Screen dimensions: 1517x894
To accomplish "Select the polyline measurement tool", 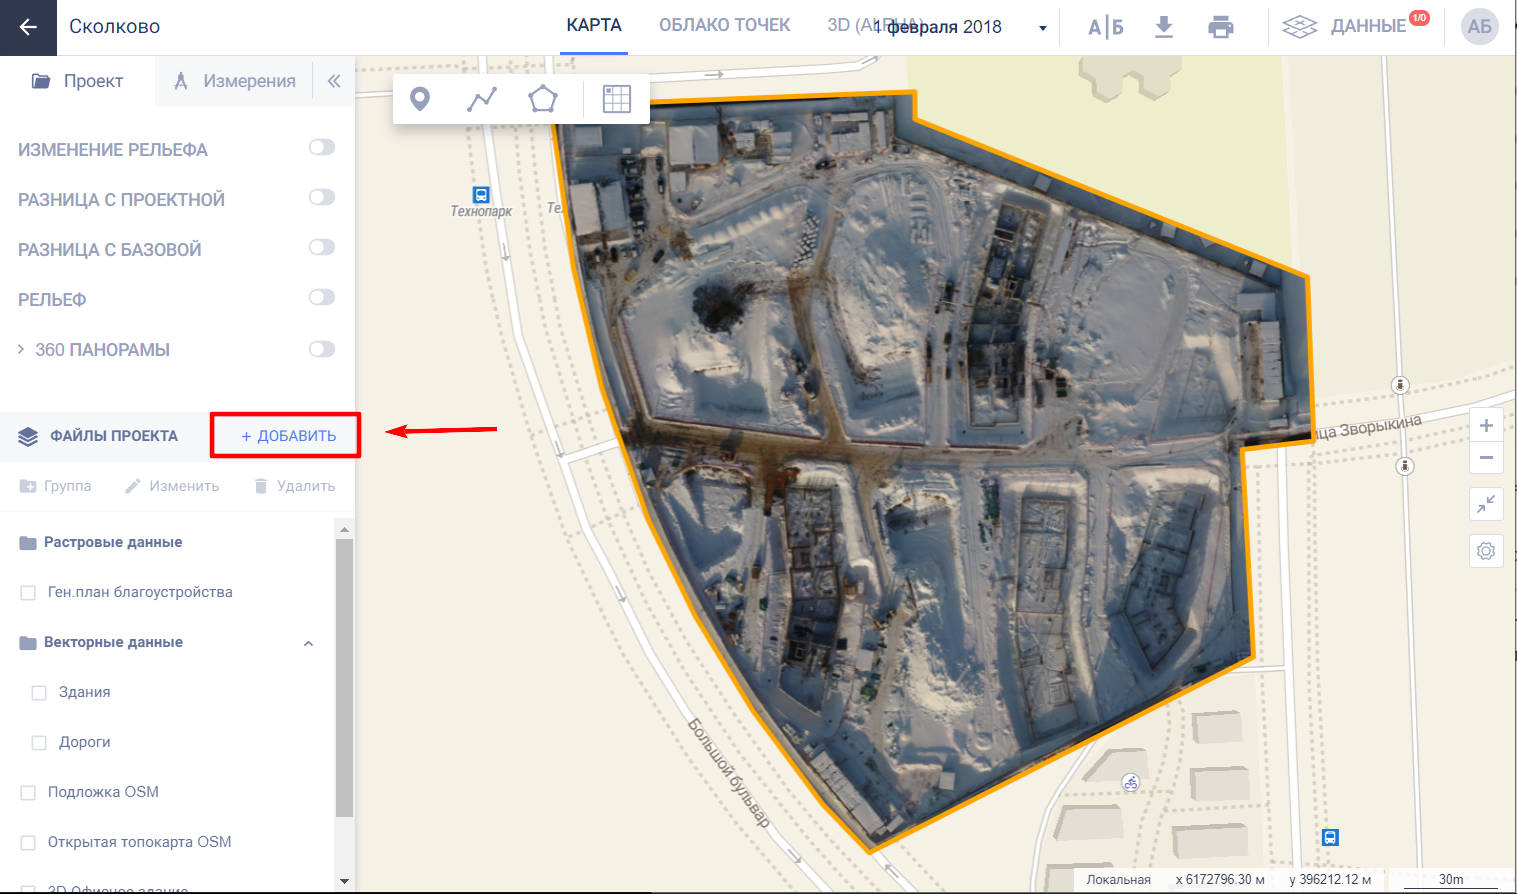I will (481, 99).
